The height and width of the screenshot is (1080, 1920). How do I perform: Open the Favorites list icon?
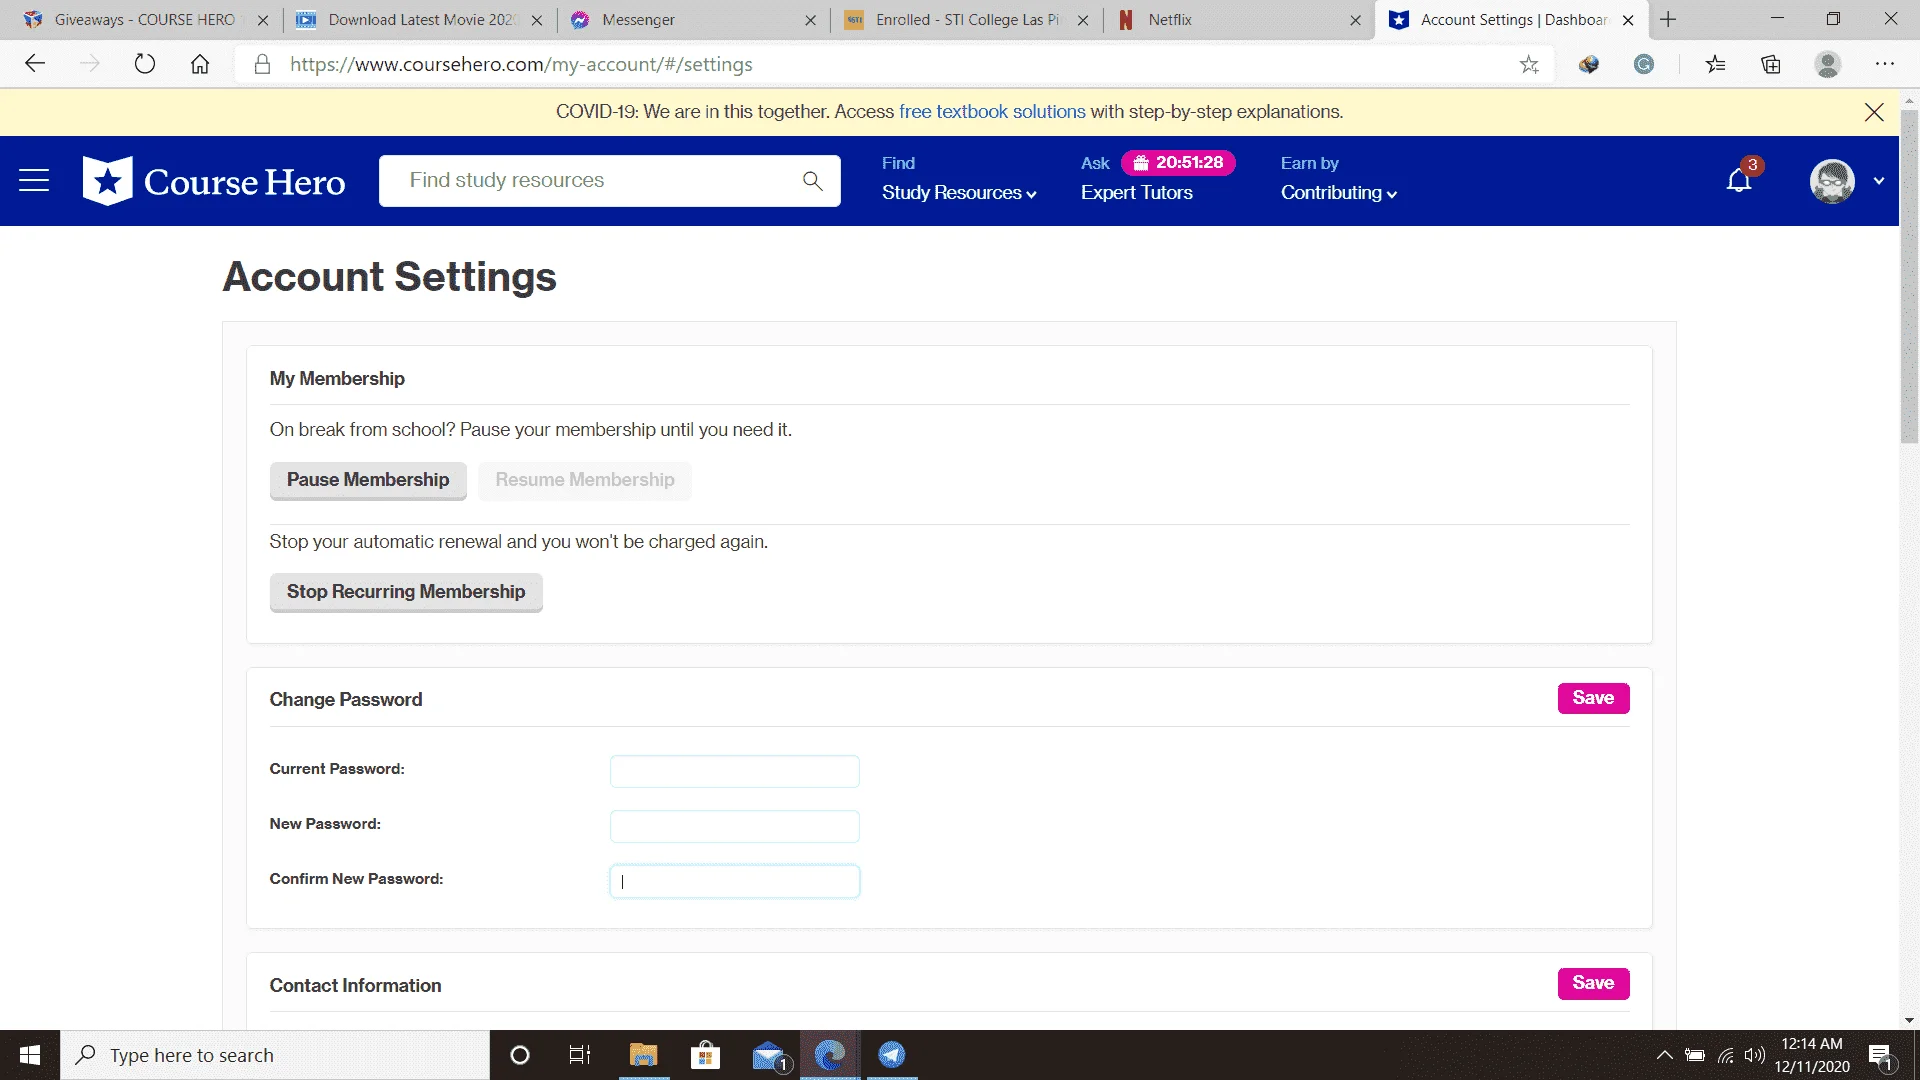click(1716, 65)
